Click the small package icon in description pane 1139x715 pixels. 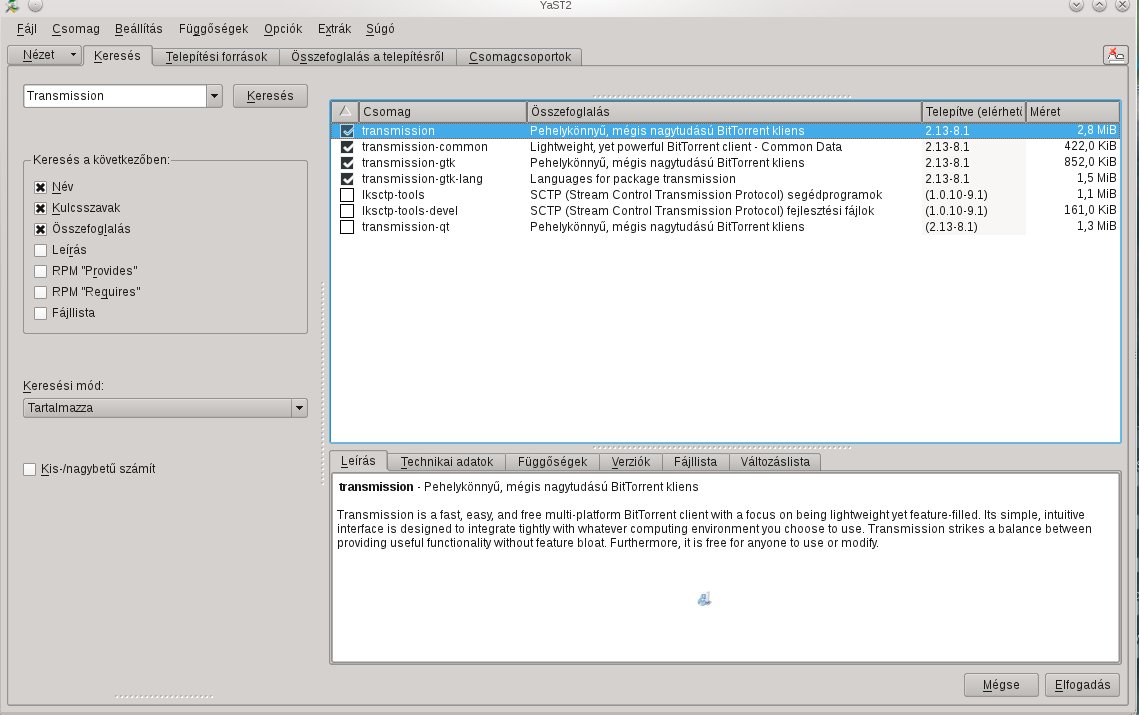point(704,599)
